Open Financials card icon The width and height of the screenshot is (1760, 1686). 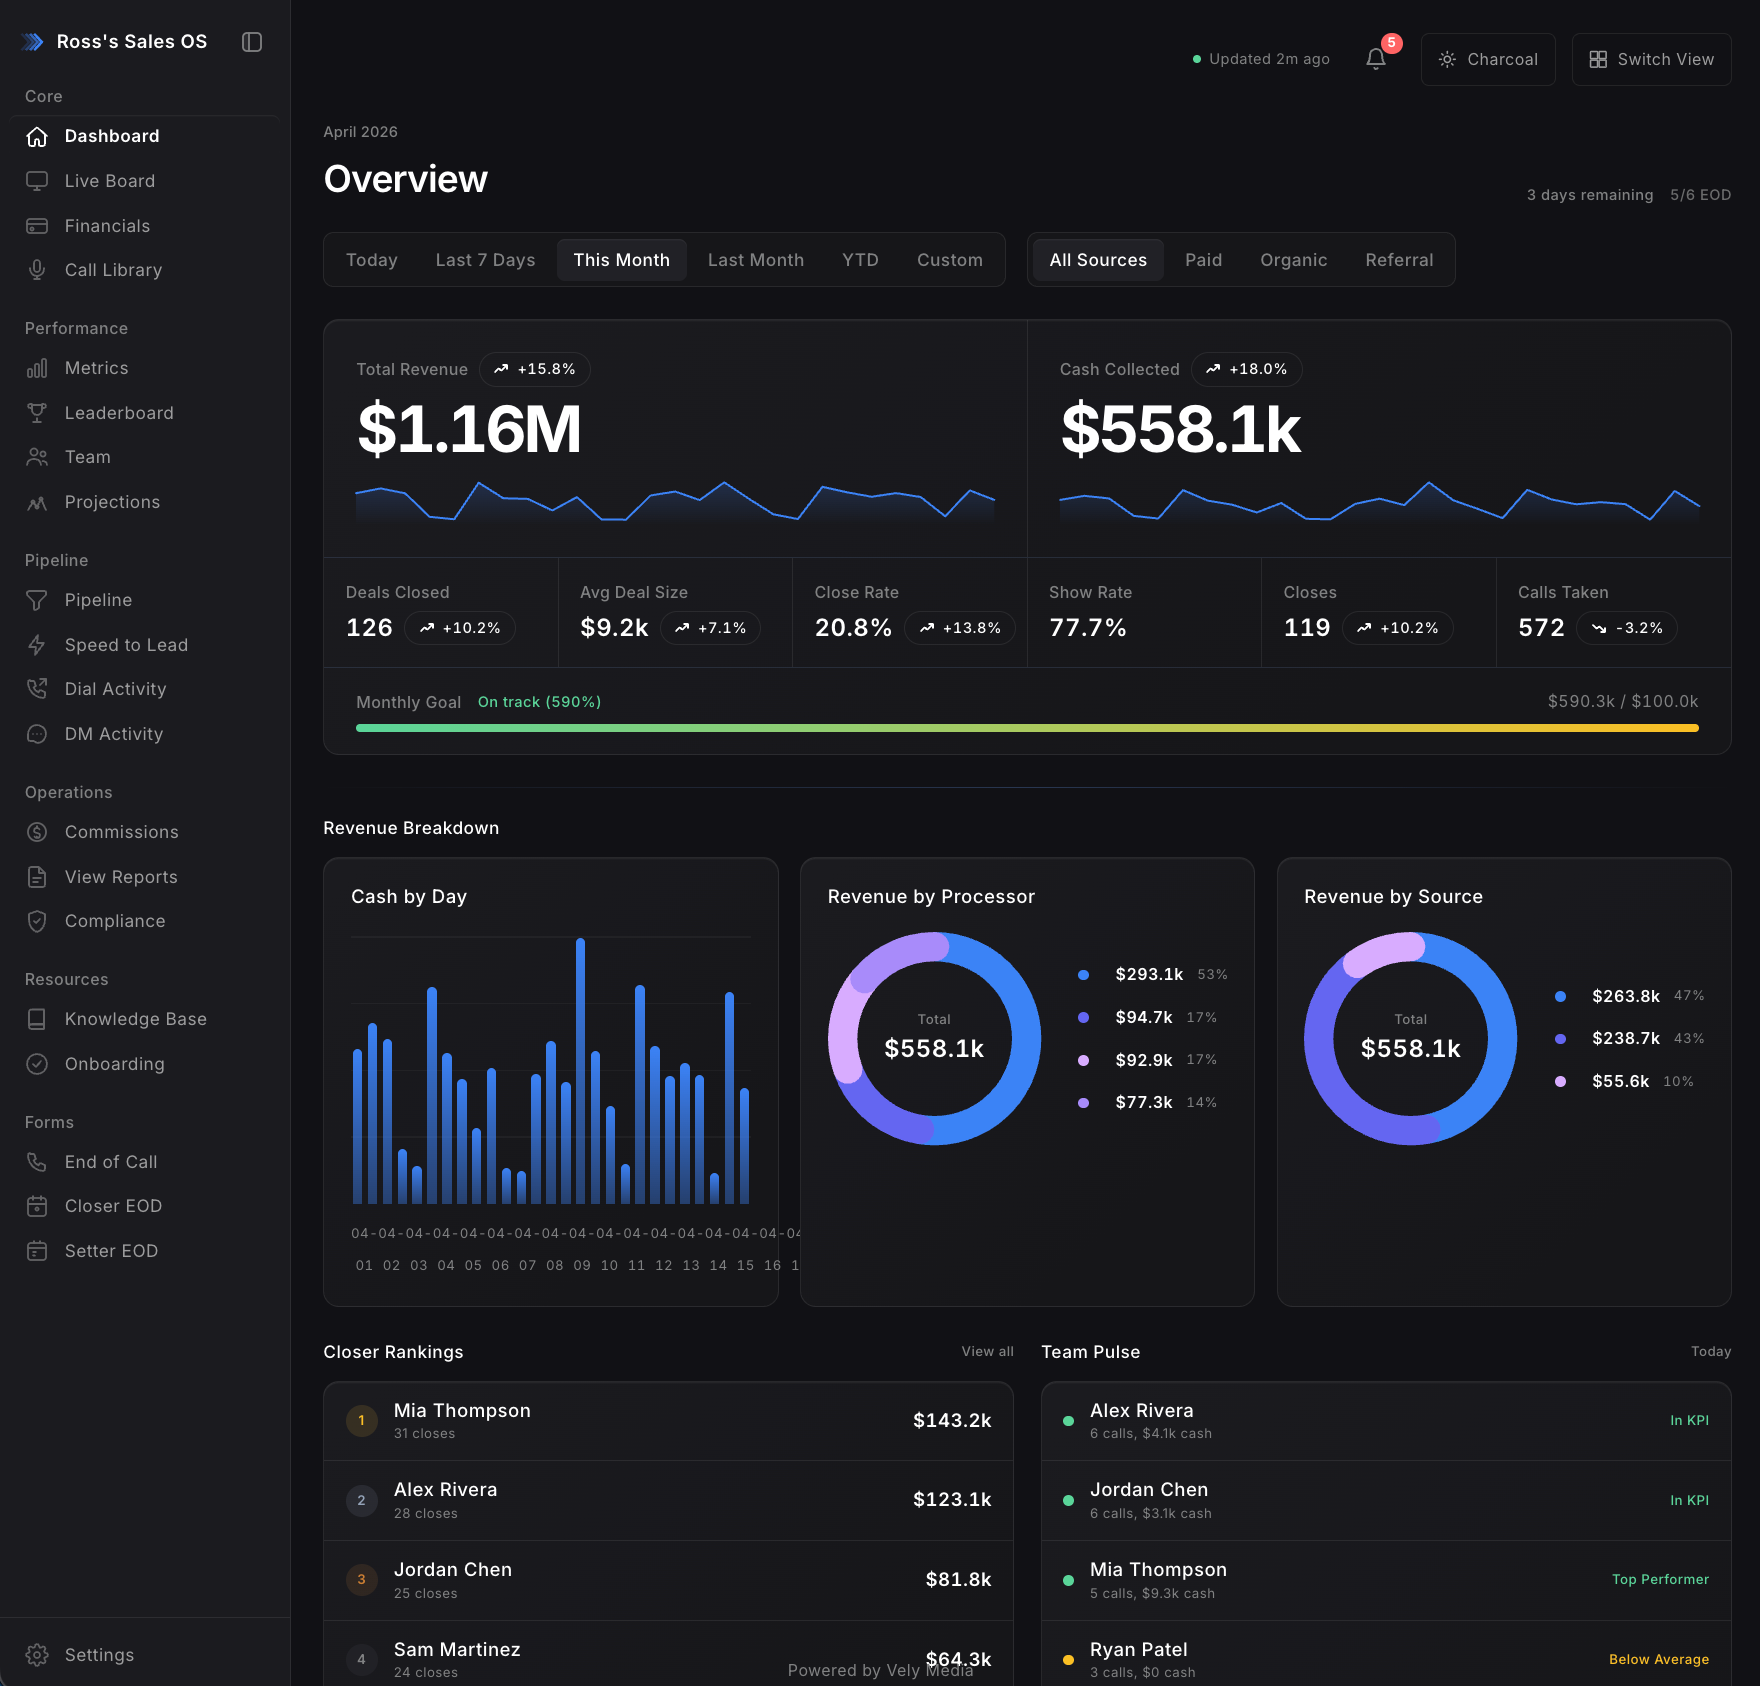click(x=37, y=226)
